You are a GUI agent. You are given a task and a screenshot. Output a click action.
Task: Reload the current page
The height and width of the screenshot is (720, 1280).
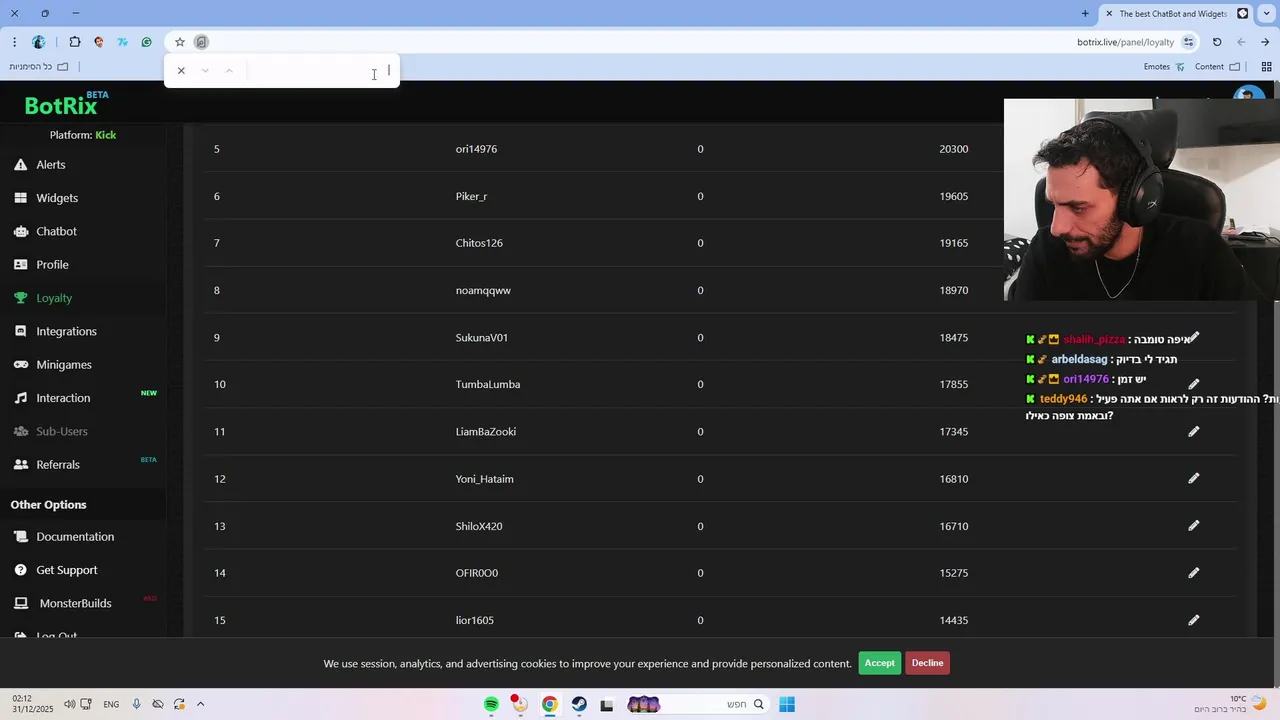(x=1217, y=42)
